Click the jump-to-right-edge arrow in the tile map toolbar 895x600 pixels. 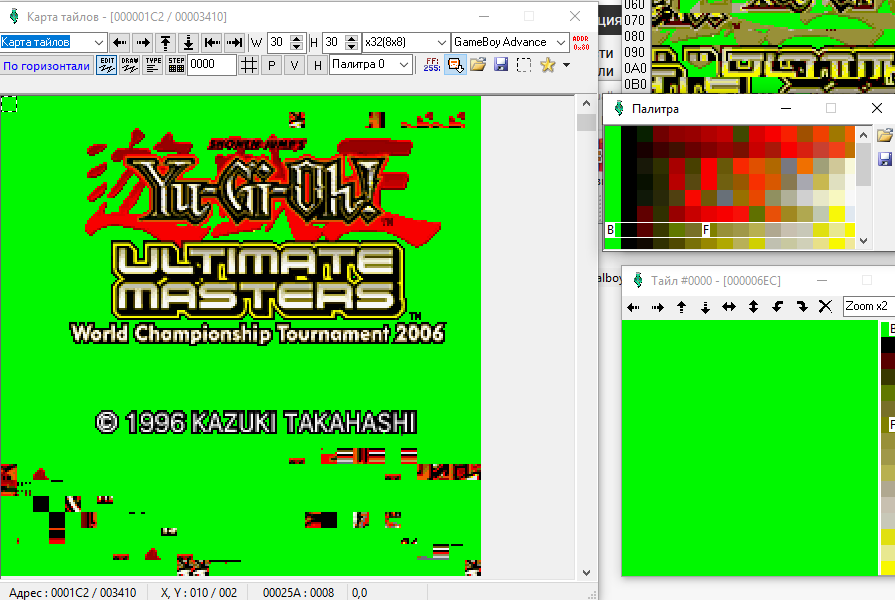click(235, 42)
